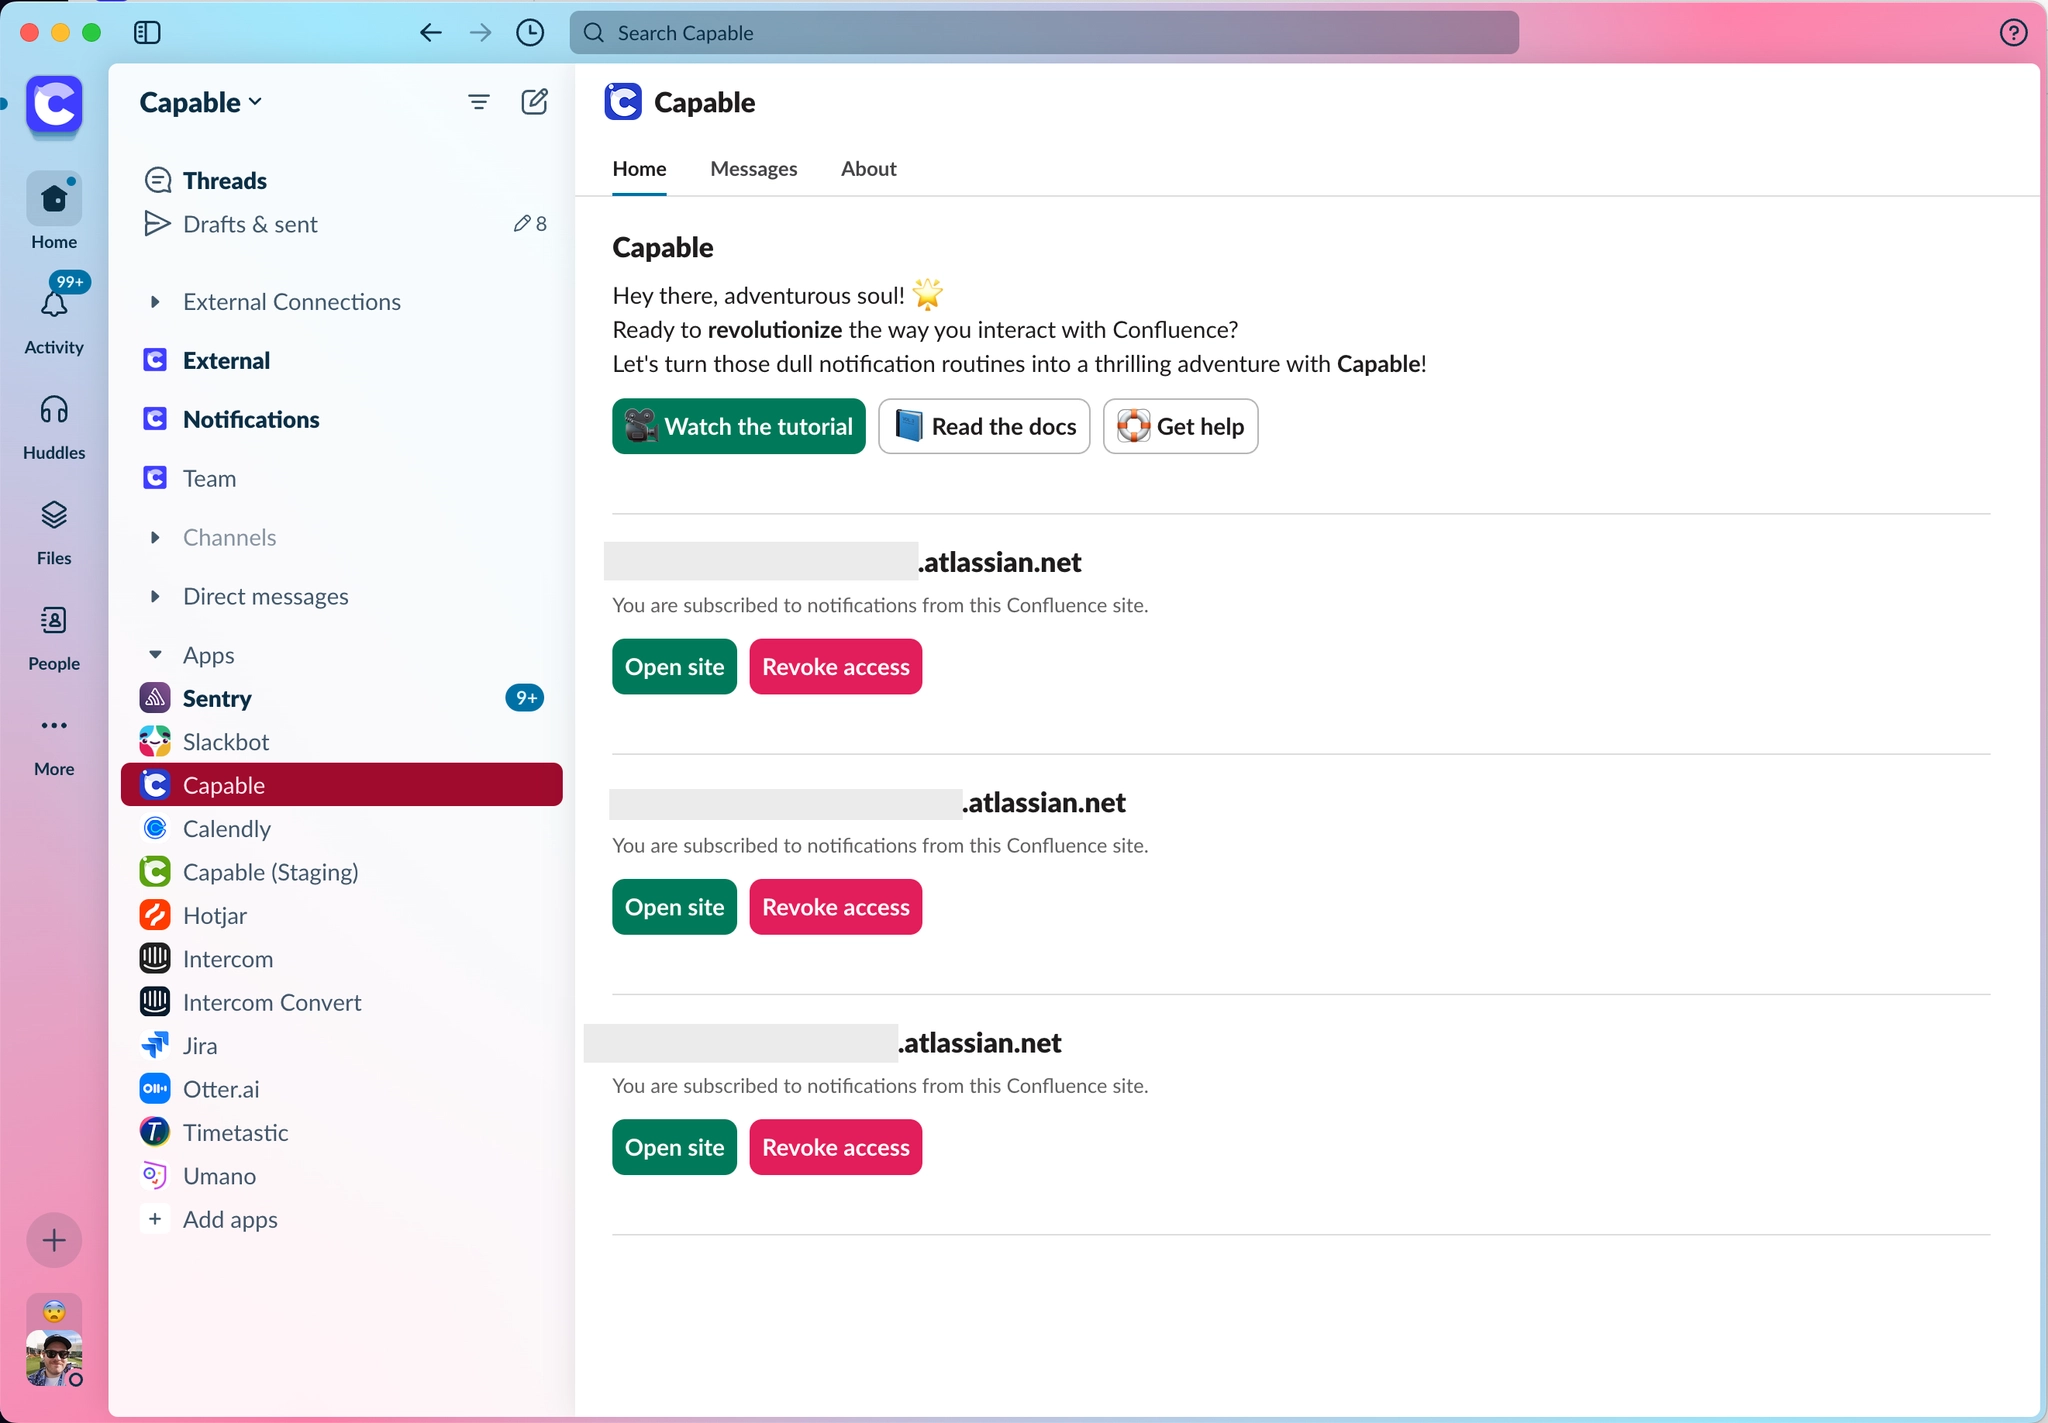Open the history clock icon in the title bar
This screenshot has height=1423, width=2048.
point(530,31)
